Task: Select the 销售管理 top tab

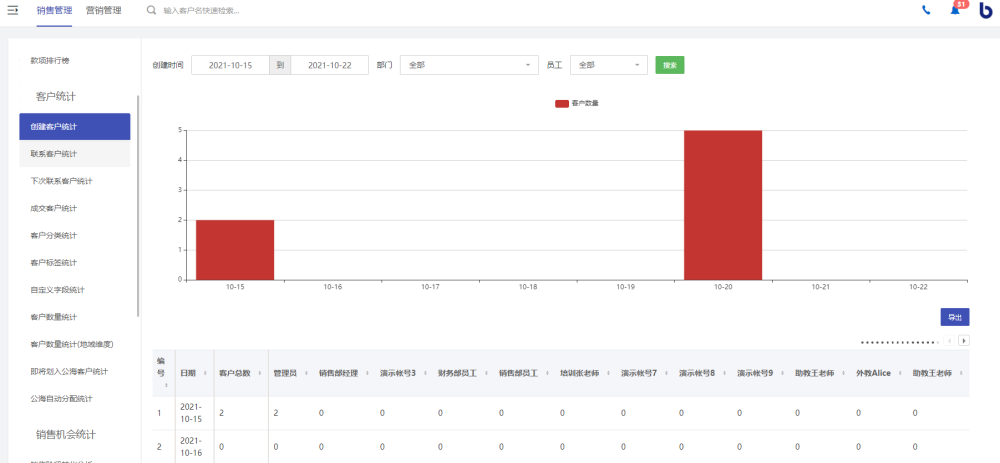Action: coord(54,10)
